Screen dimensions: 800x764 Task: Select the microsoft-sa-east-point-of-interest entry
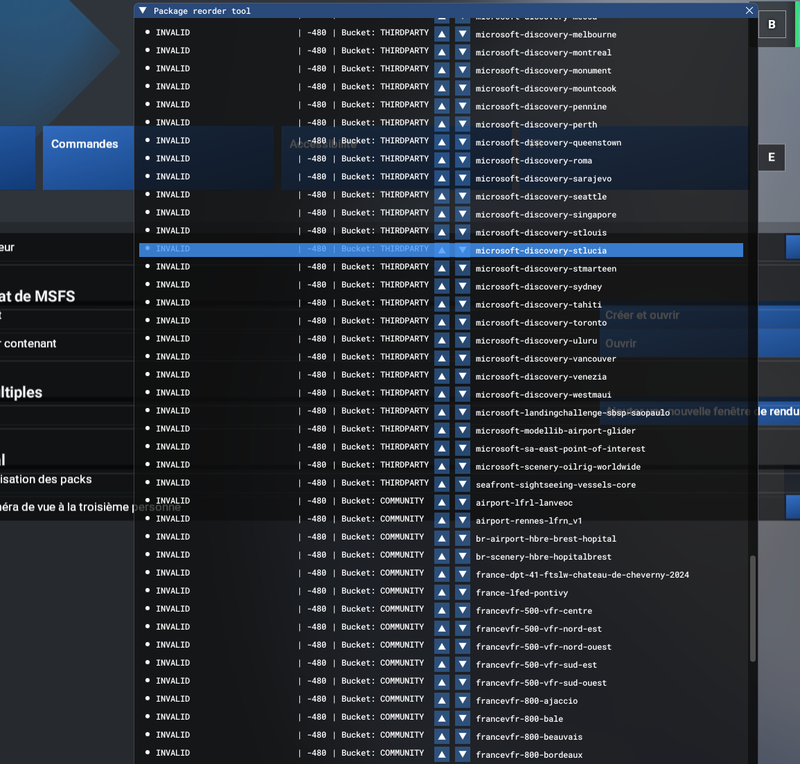coord(560,449)
